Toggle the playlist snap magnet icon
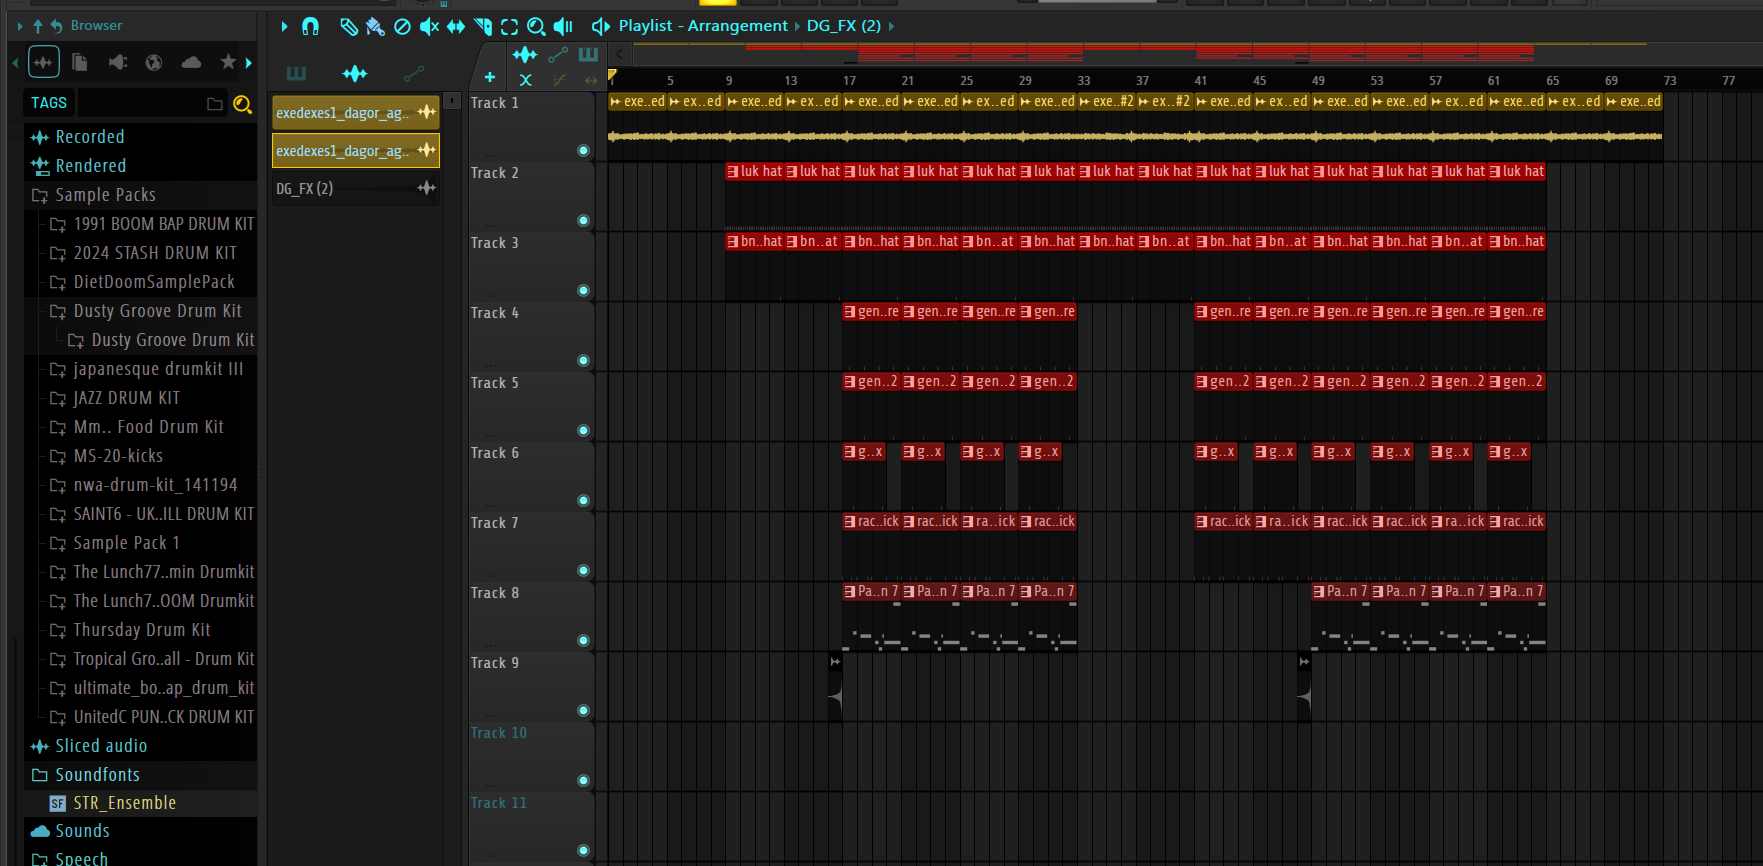Screen dimensions: 1763x866 pyautogui.click(x=311, y=27)
